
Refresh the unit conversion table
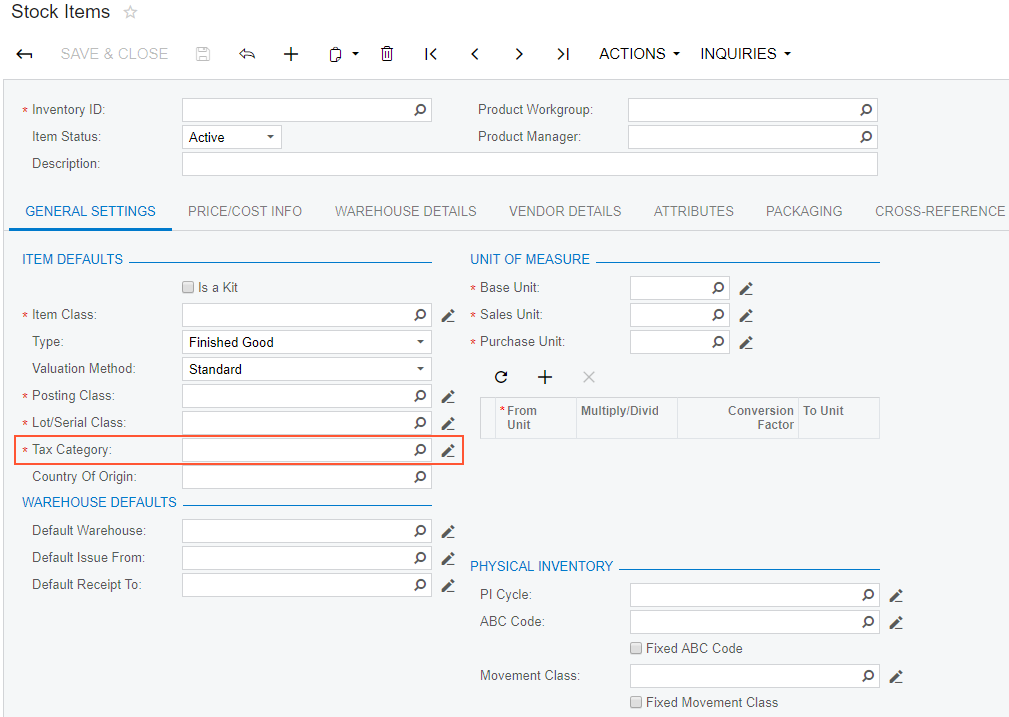point(501,377)
